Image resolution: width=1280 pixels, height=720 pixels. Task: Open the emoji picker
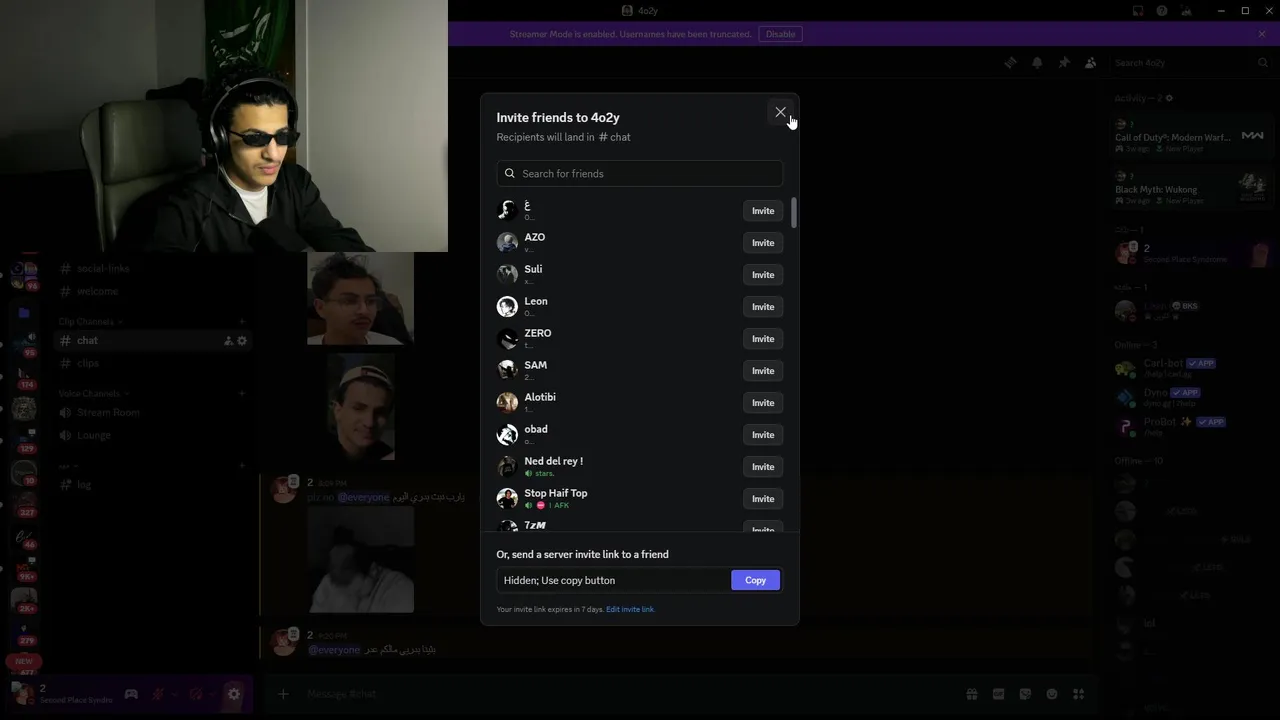click(x=1052, y=694)
